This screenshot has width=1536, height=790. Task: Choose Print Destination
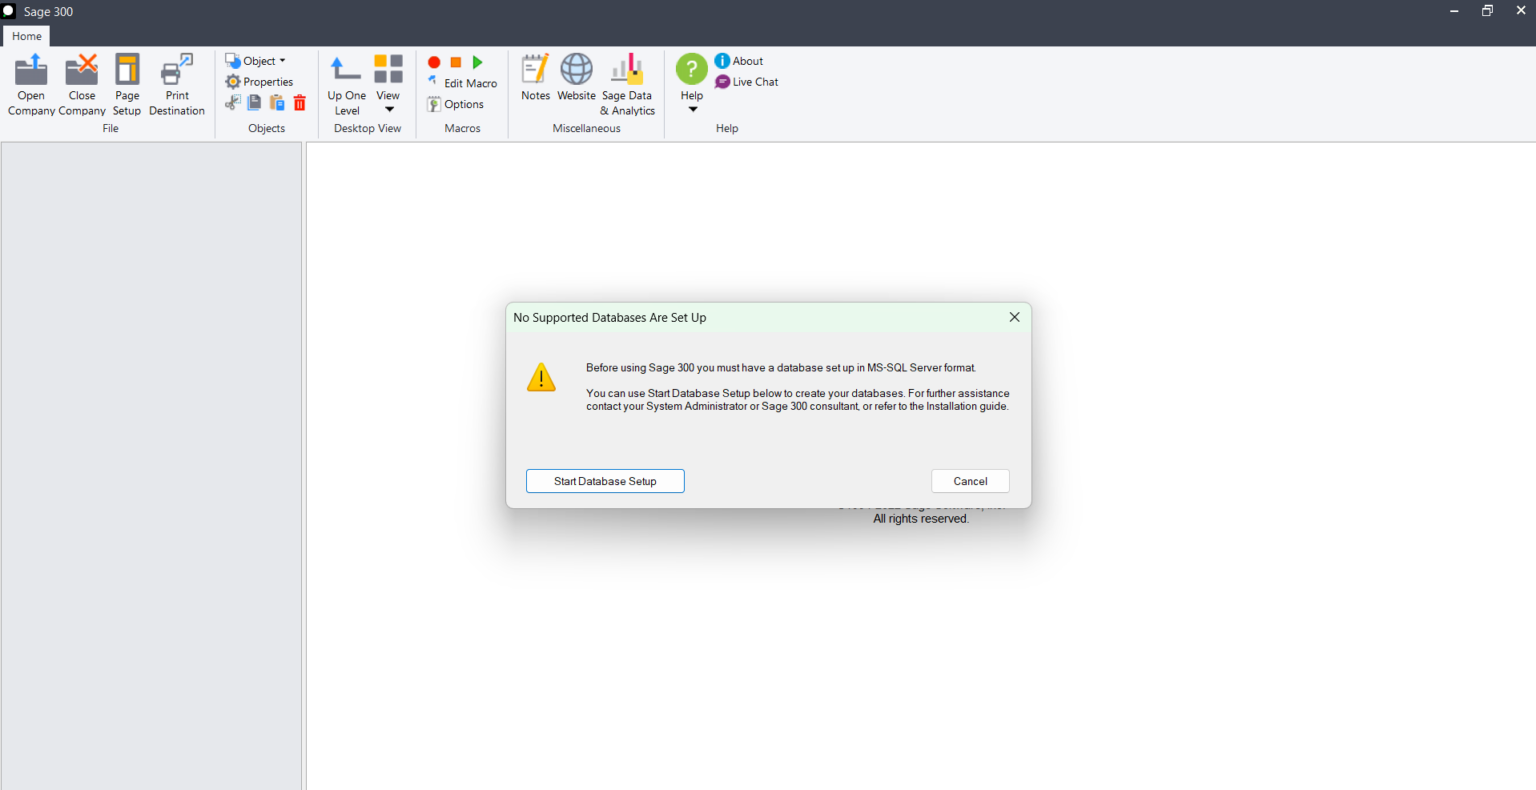(177, 85)
